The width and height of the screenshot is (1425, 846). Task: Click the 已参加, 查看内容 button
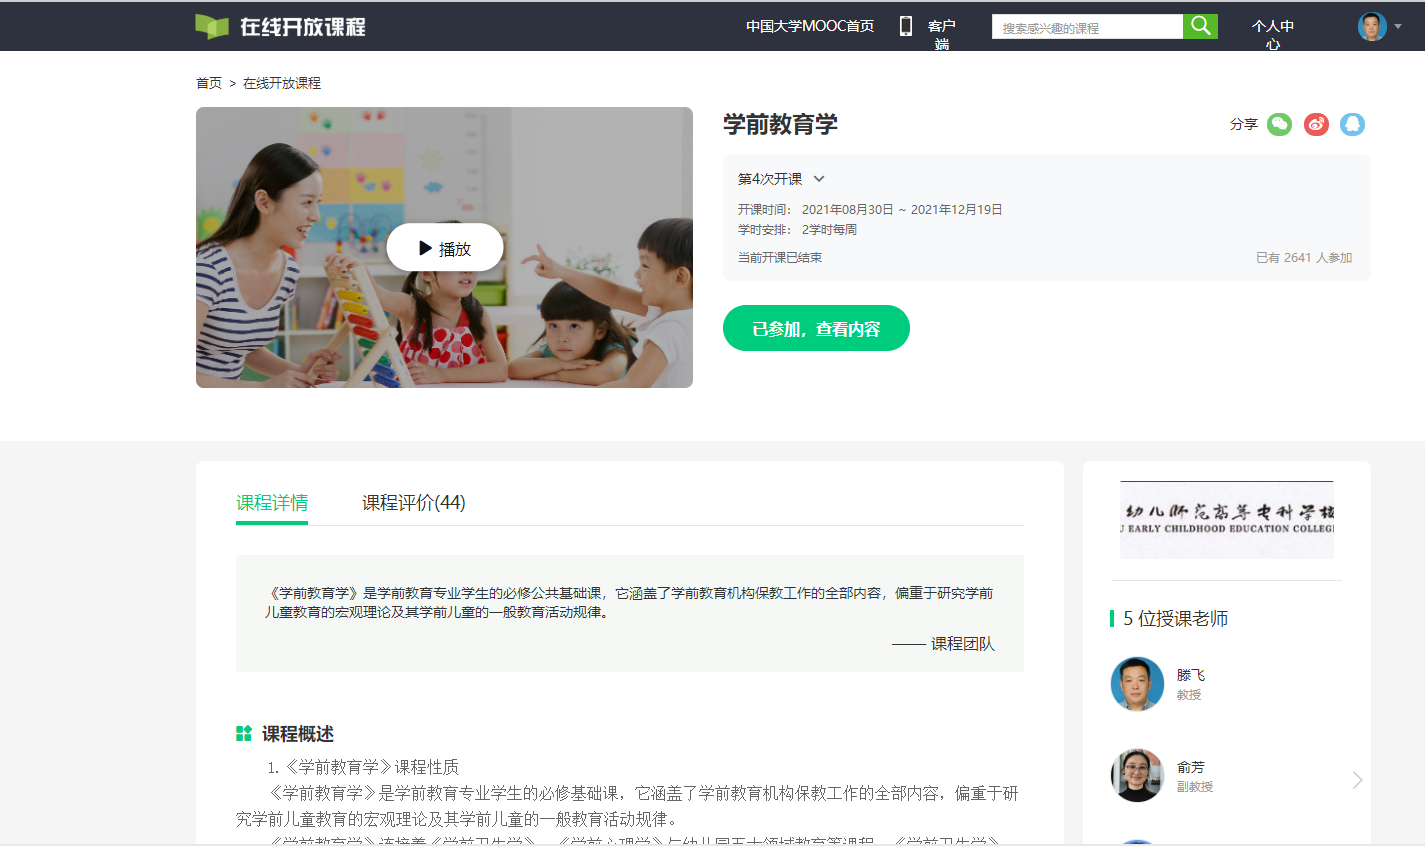816,328
